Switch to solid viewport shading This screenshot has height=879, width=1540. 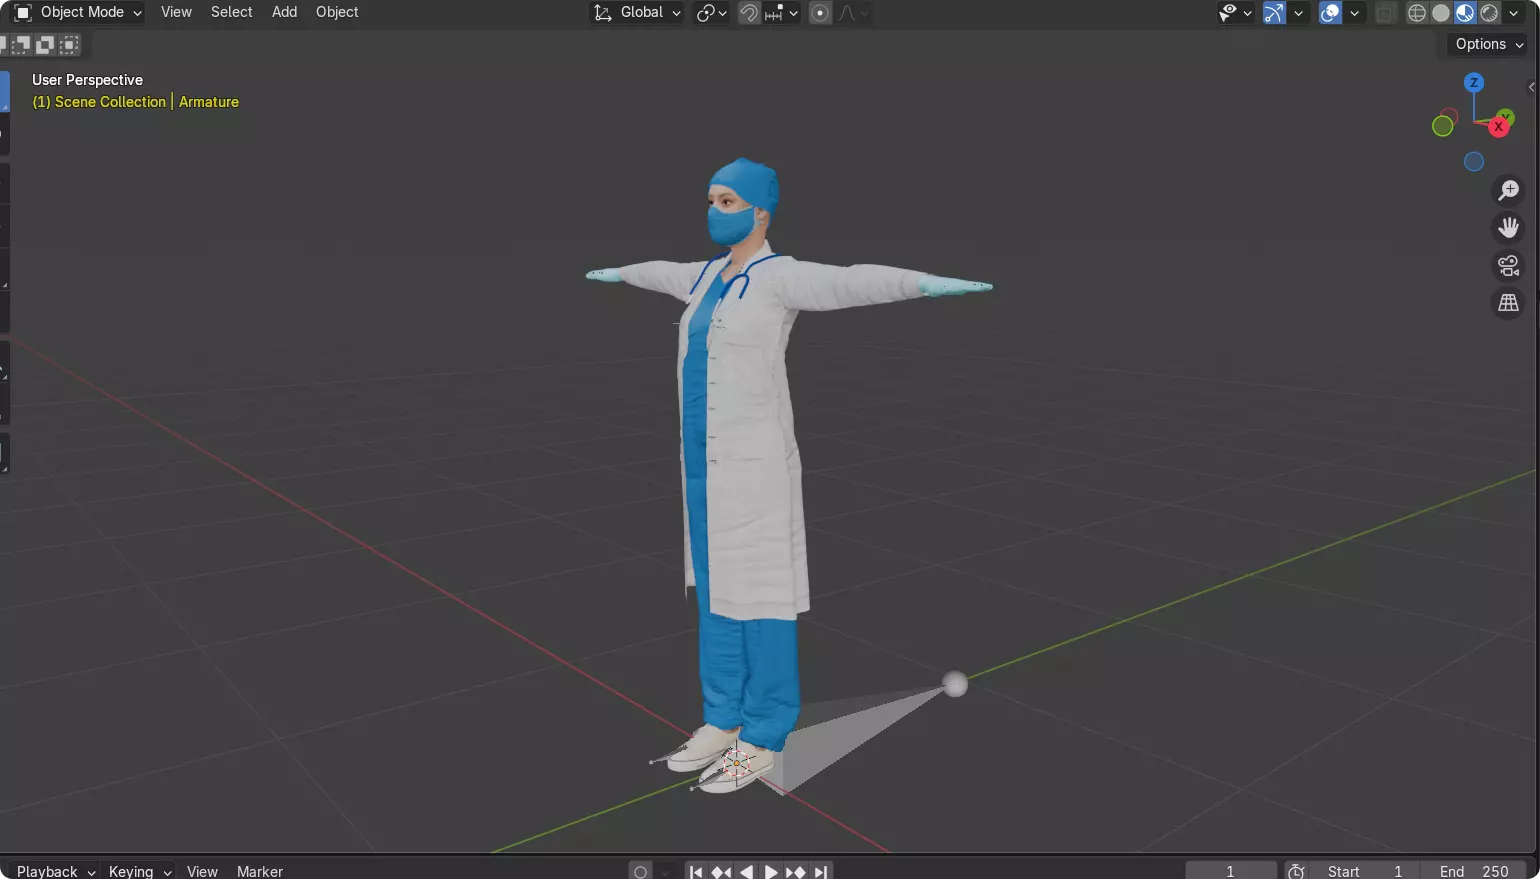coord(1441,13)
